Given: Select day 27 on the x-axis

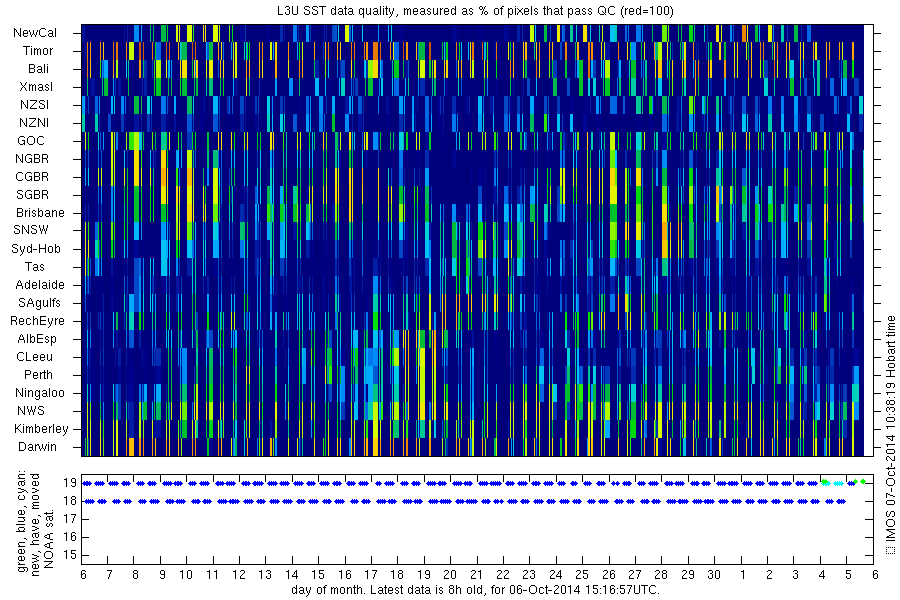Looking at the screenshot, I should [x=635, y=574].
